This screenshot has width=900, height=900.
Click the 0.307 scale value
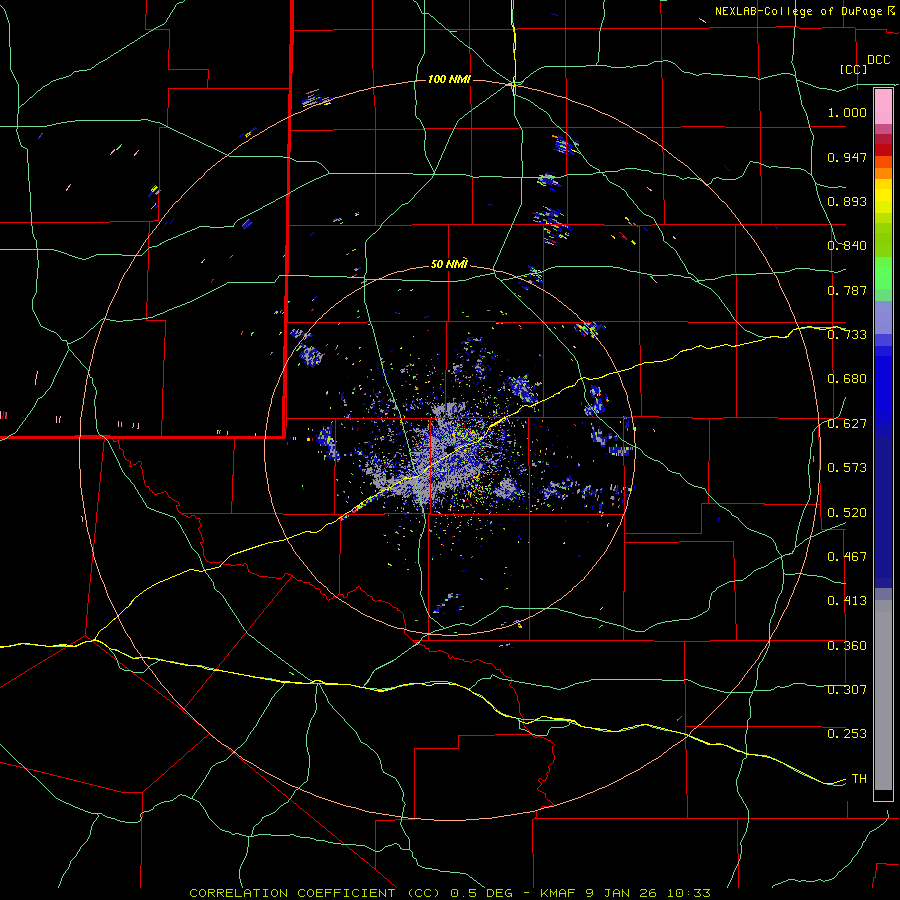pyautogui.click(x=847, y=690)
